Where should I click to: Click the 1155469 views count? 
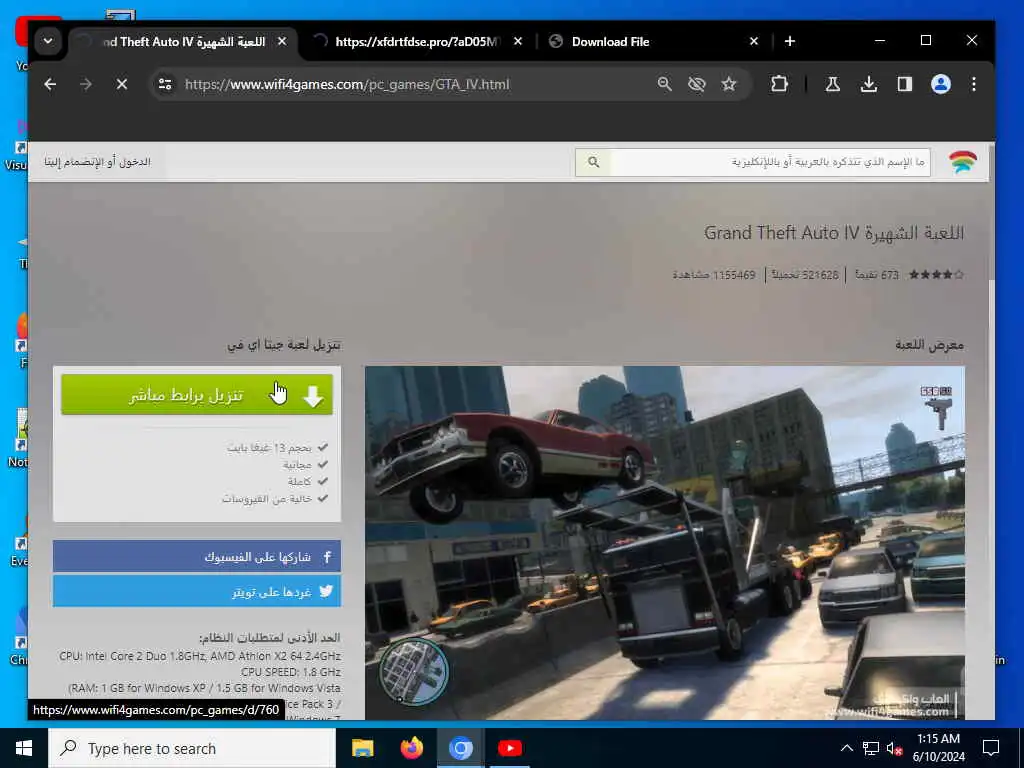pyautogui.click(x=714, y=275)
